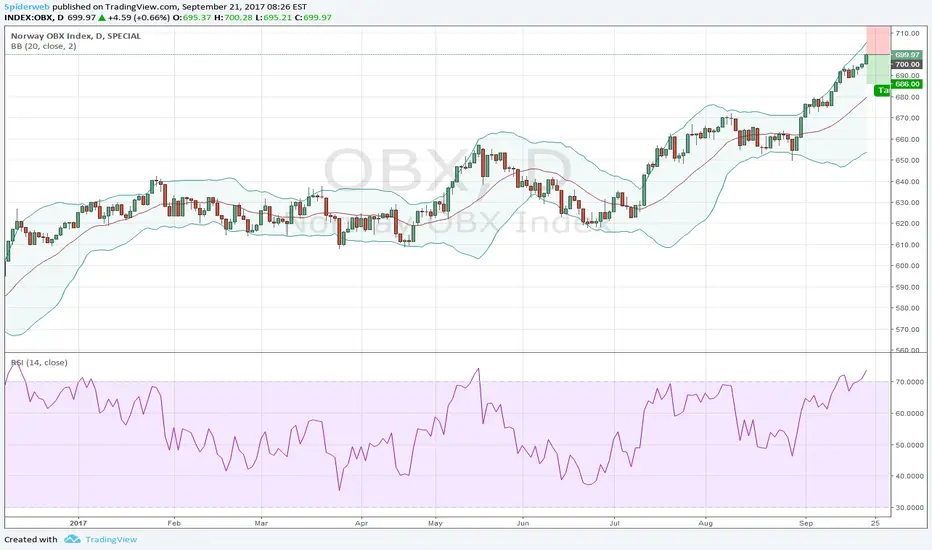Click the 590.00 price axis label
Screen dimensions: 932x550
point(908,287)
